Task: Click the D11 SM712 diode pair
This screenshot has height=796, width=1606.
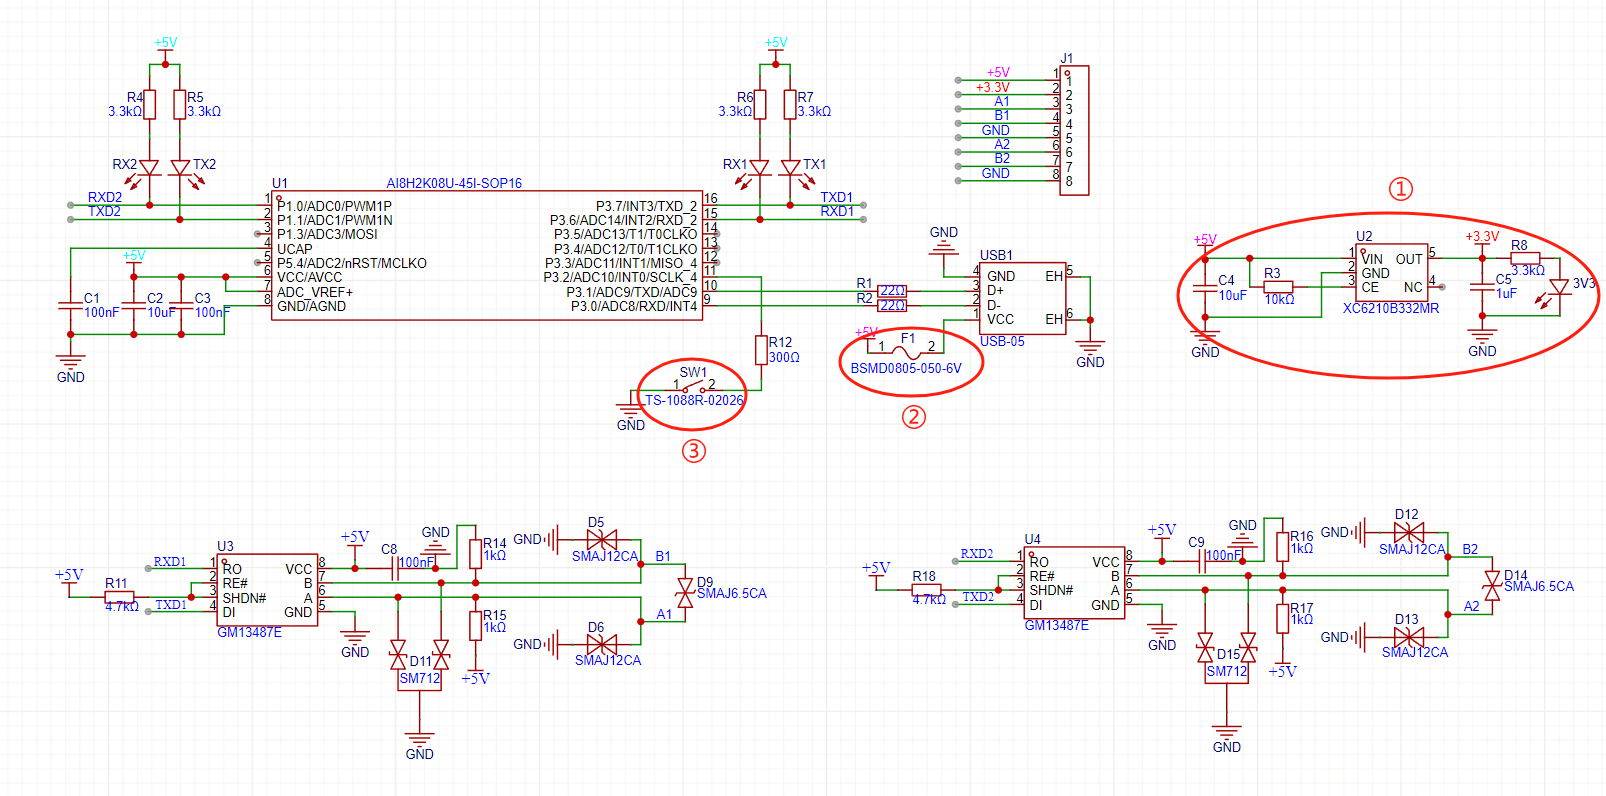Action: click(419, 657)
